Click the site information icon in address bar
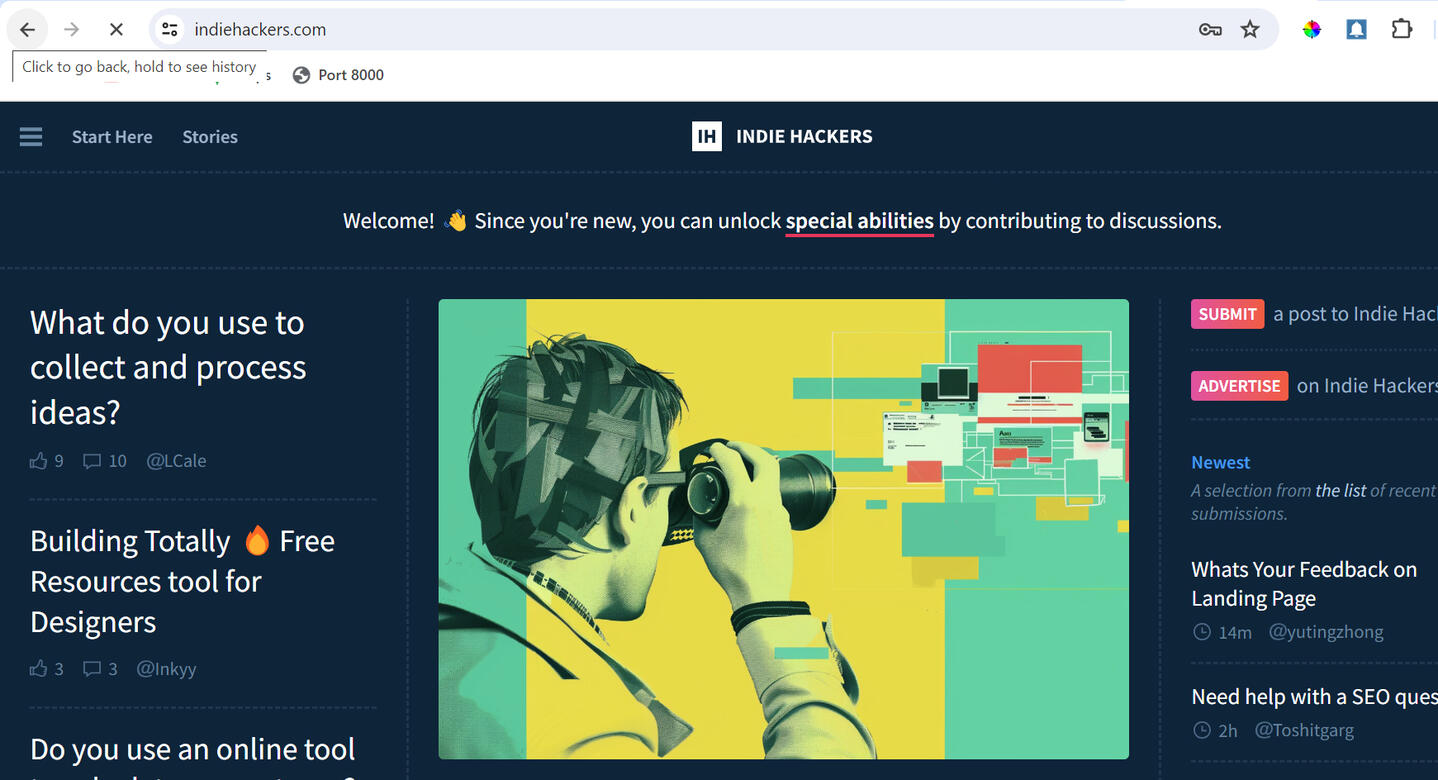Viewport: 1438px width, 780px height. pyautogui.click(x=171, y=30)
